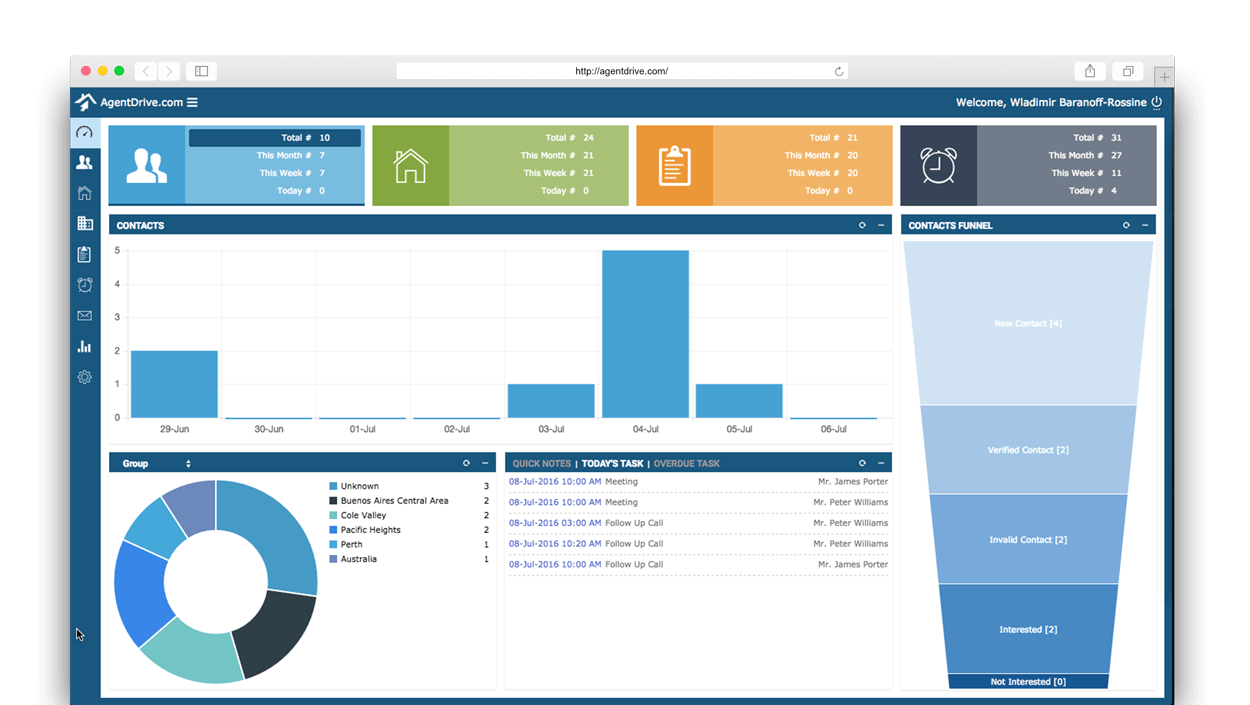Viewport: 1250px width, 705px height.
Task: Open the AgentDrive.com hamburger menu
Action: point(194,101)
